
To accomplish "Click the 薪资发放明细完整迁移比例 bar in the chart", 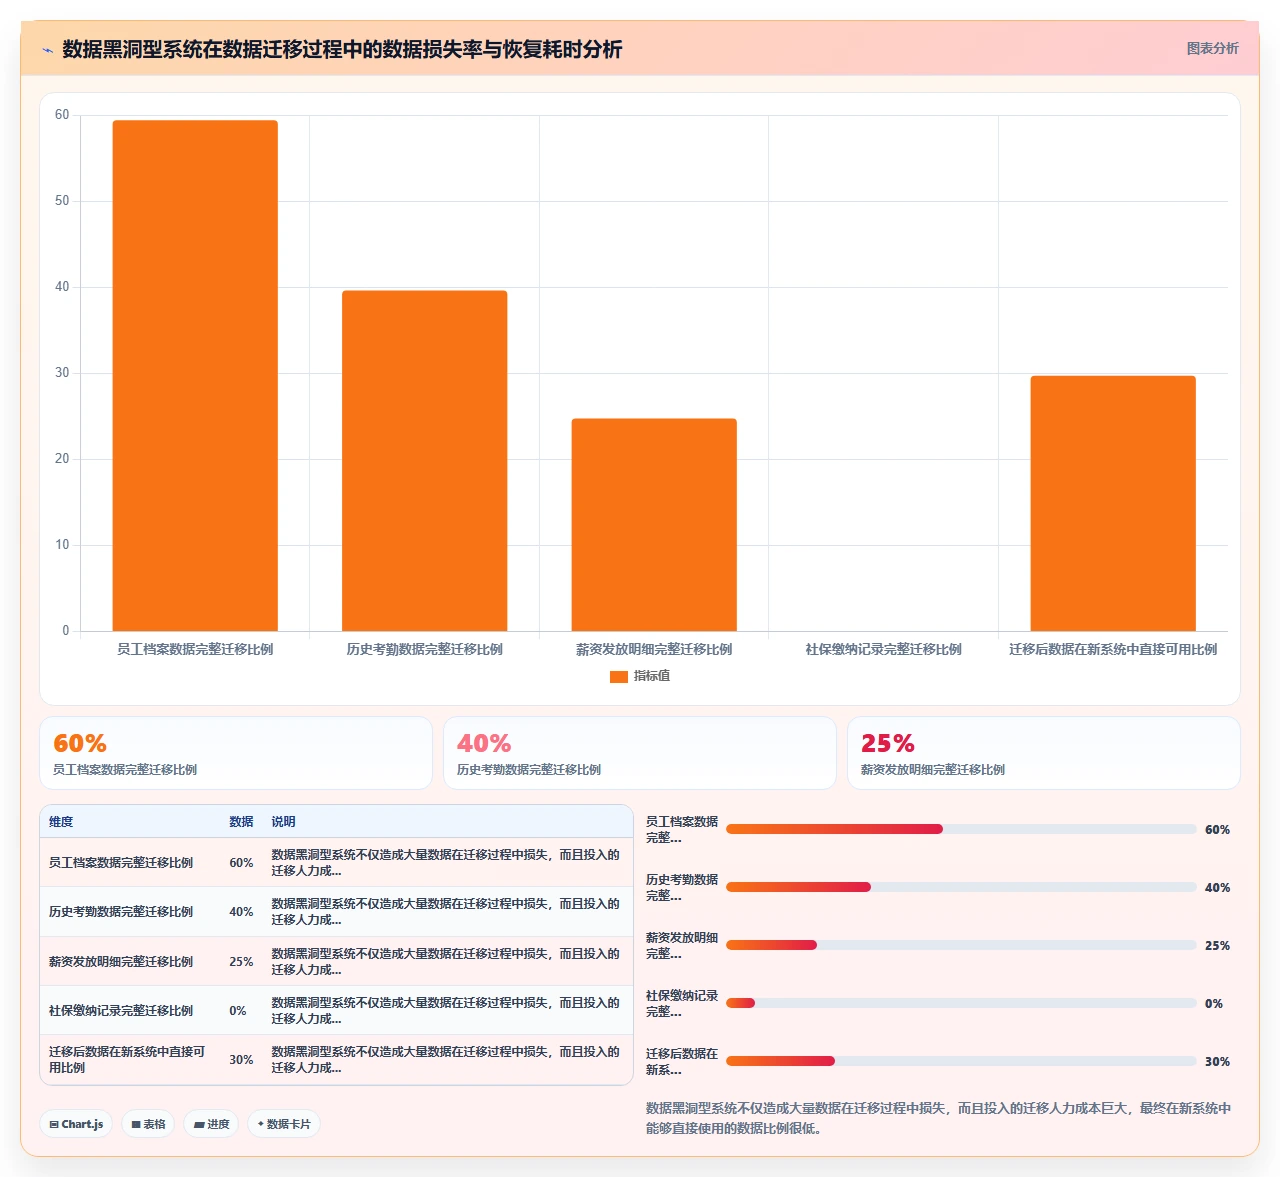I will coord(654,525).
